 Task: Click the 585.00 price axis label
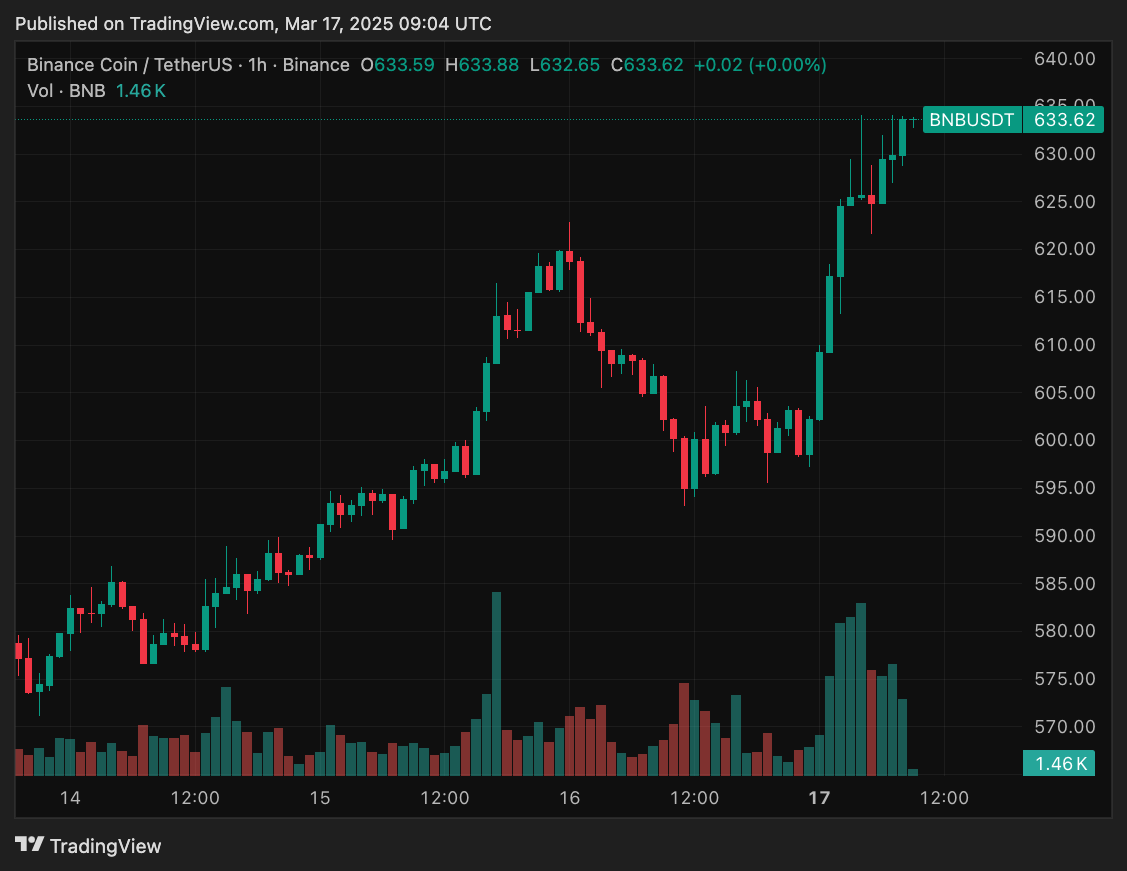click(x=1064, y=584)
